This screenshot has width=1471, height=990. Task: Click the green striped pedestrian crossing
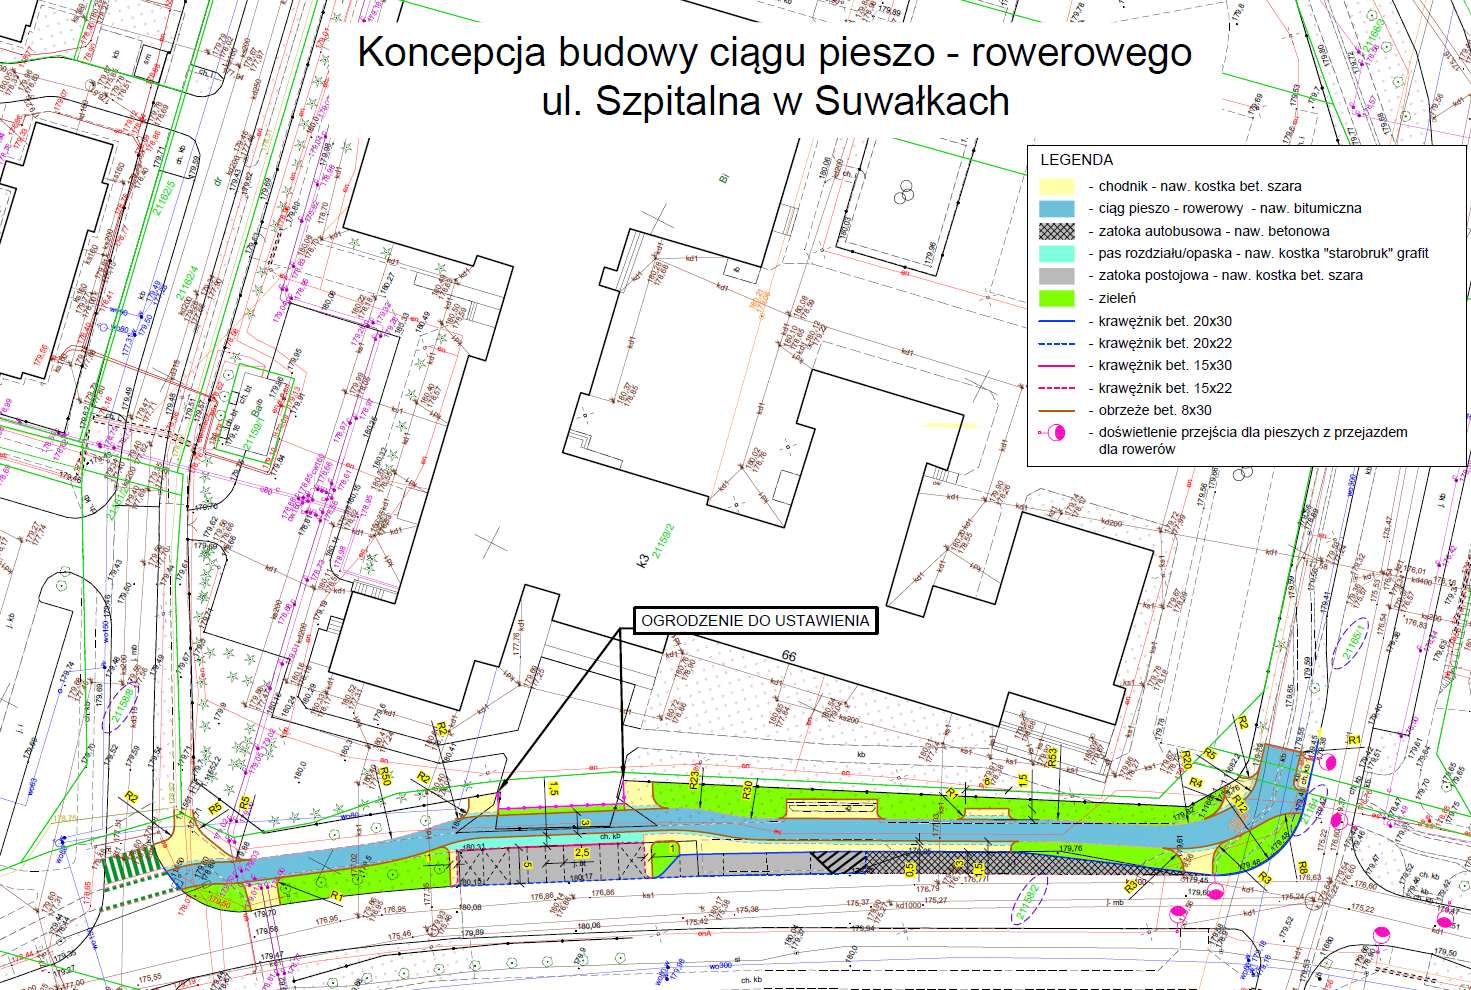click(133, 866)
